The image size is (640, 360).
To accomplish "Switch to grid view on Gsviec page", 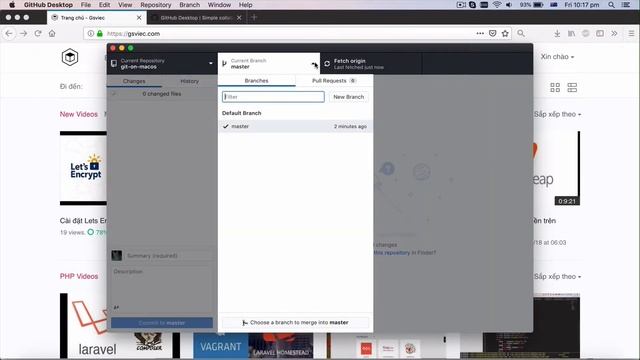I will click(555, 87).
